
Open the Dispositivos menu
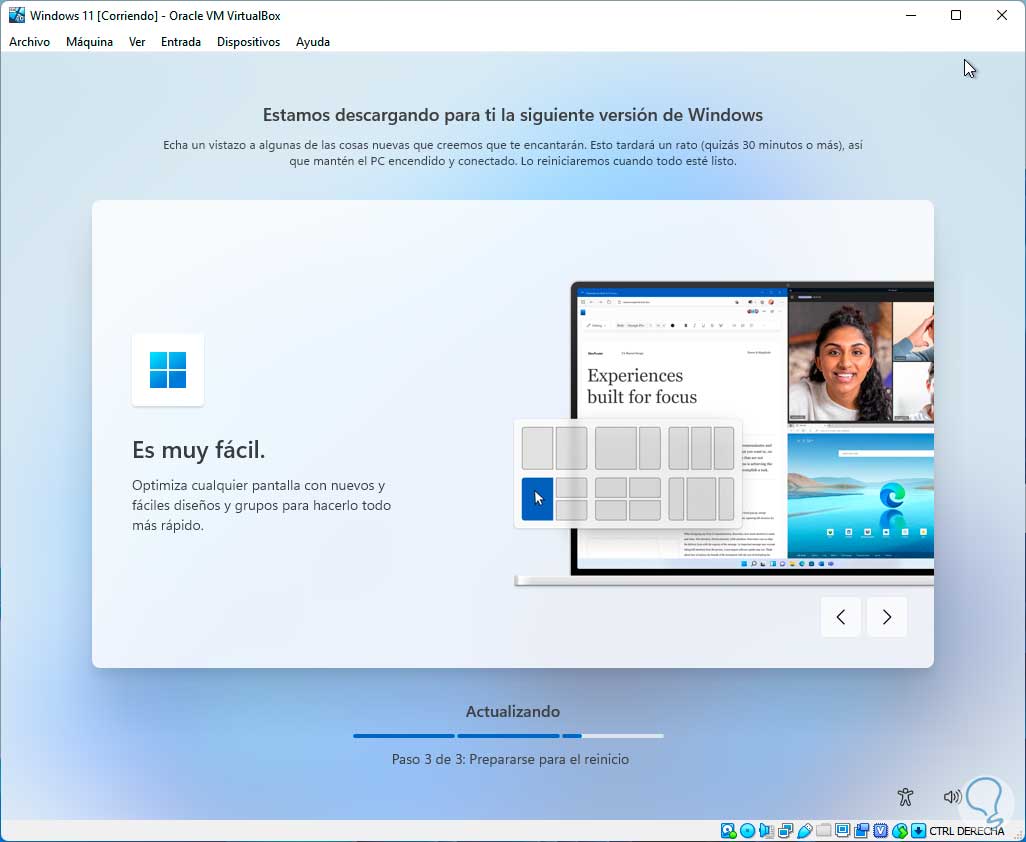[249, 42]
